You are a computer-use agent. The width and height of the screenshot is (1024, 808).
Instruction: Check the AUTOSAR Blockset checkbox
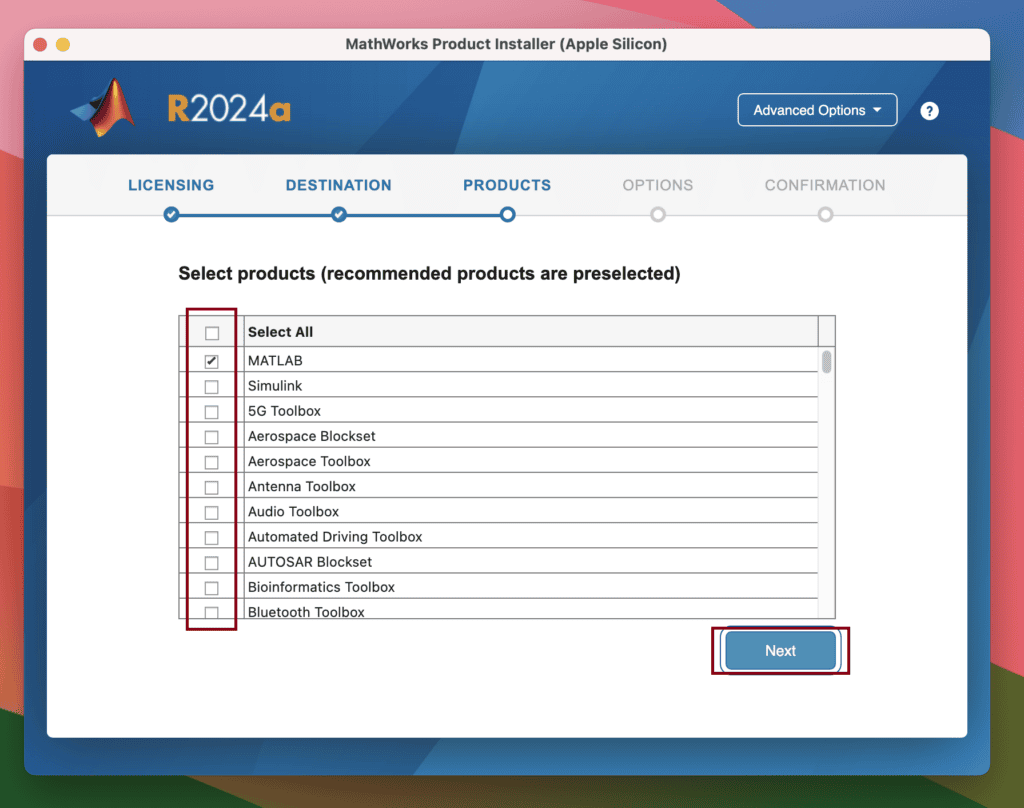coord(212,563)
